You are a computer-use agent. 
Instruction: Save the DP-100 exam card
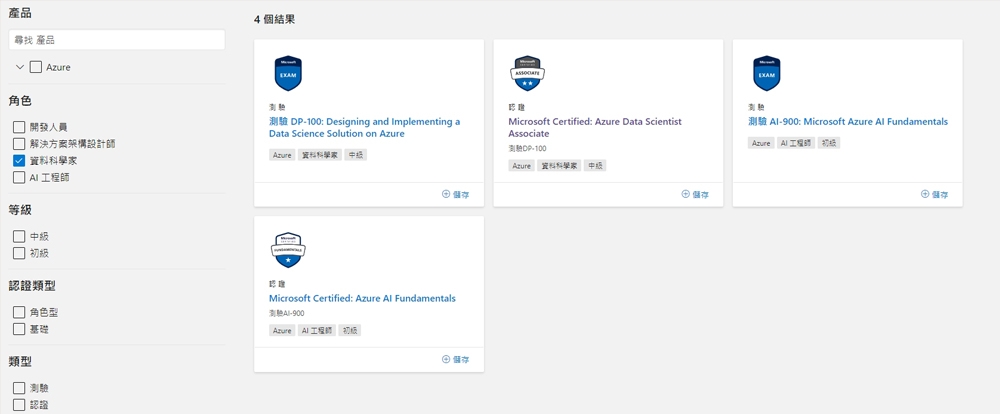tap(455, 195)
